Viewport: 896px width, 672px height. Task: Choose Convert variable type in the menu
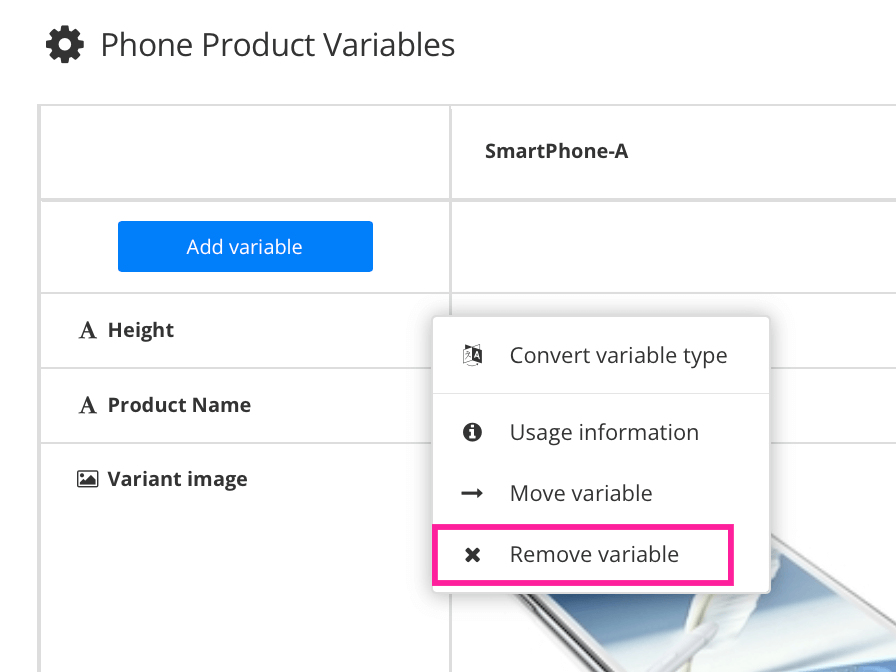click(618, 354)
